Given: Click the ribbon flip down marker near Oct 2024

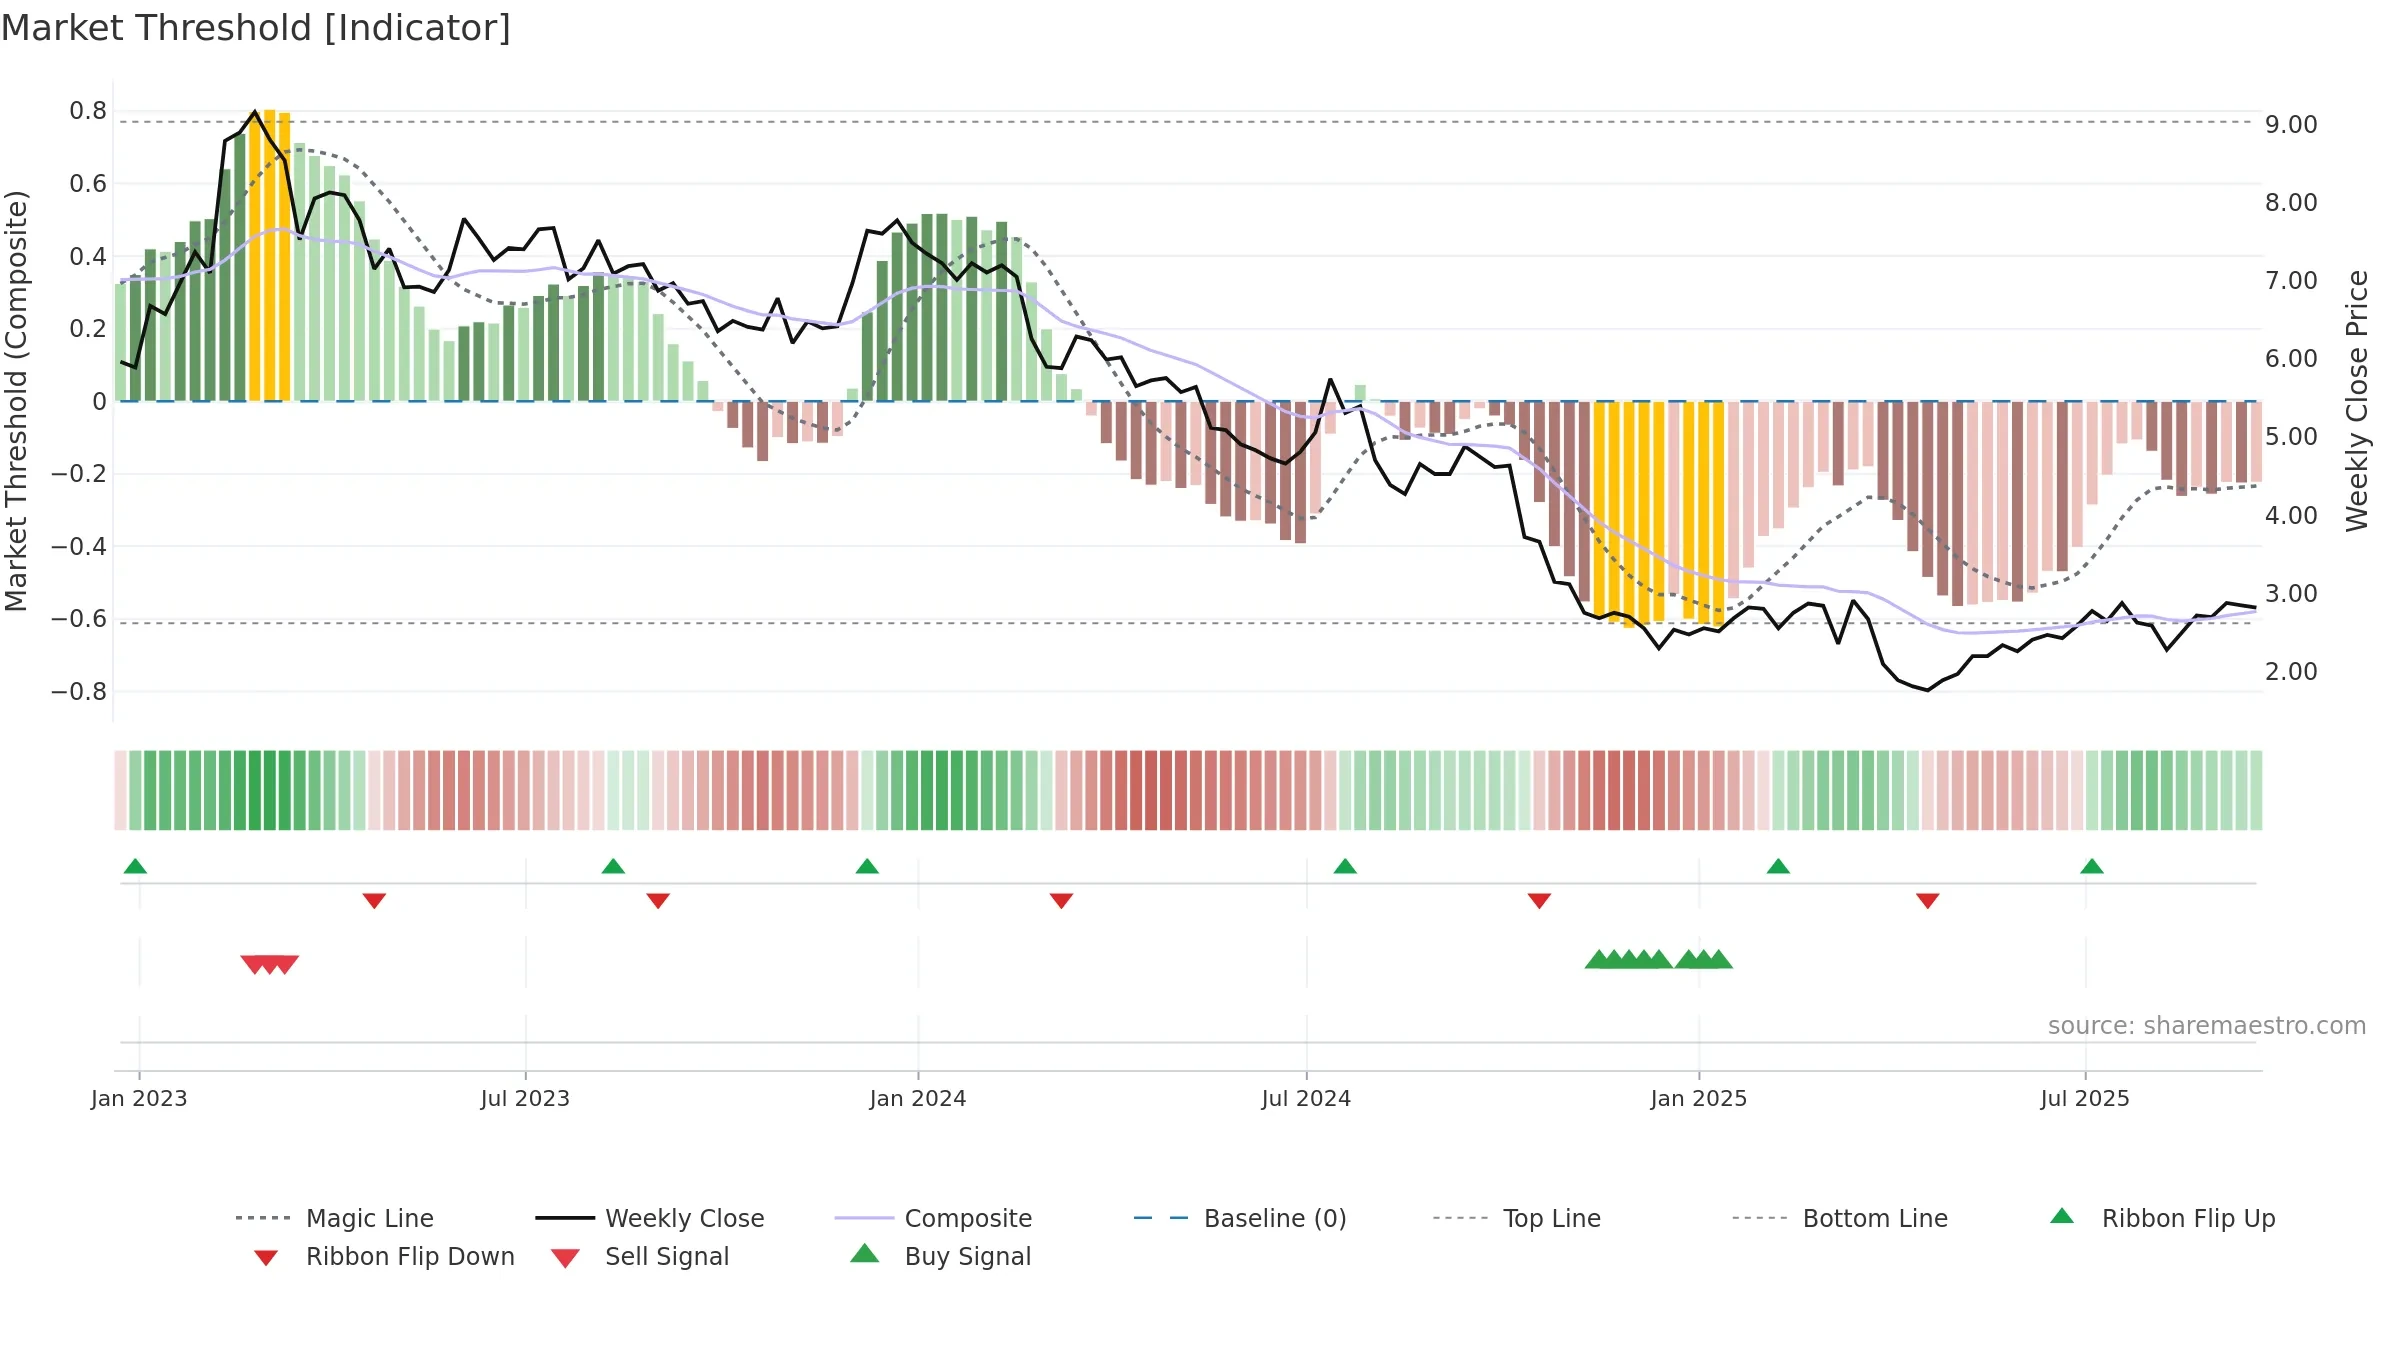Looking at the screenshot, I should [1539, 901].
